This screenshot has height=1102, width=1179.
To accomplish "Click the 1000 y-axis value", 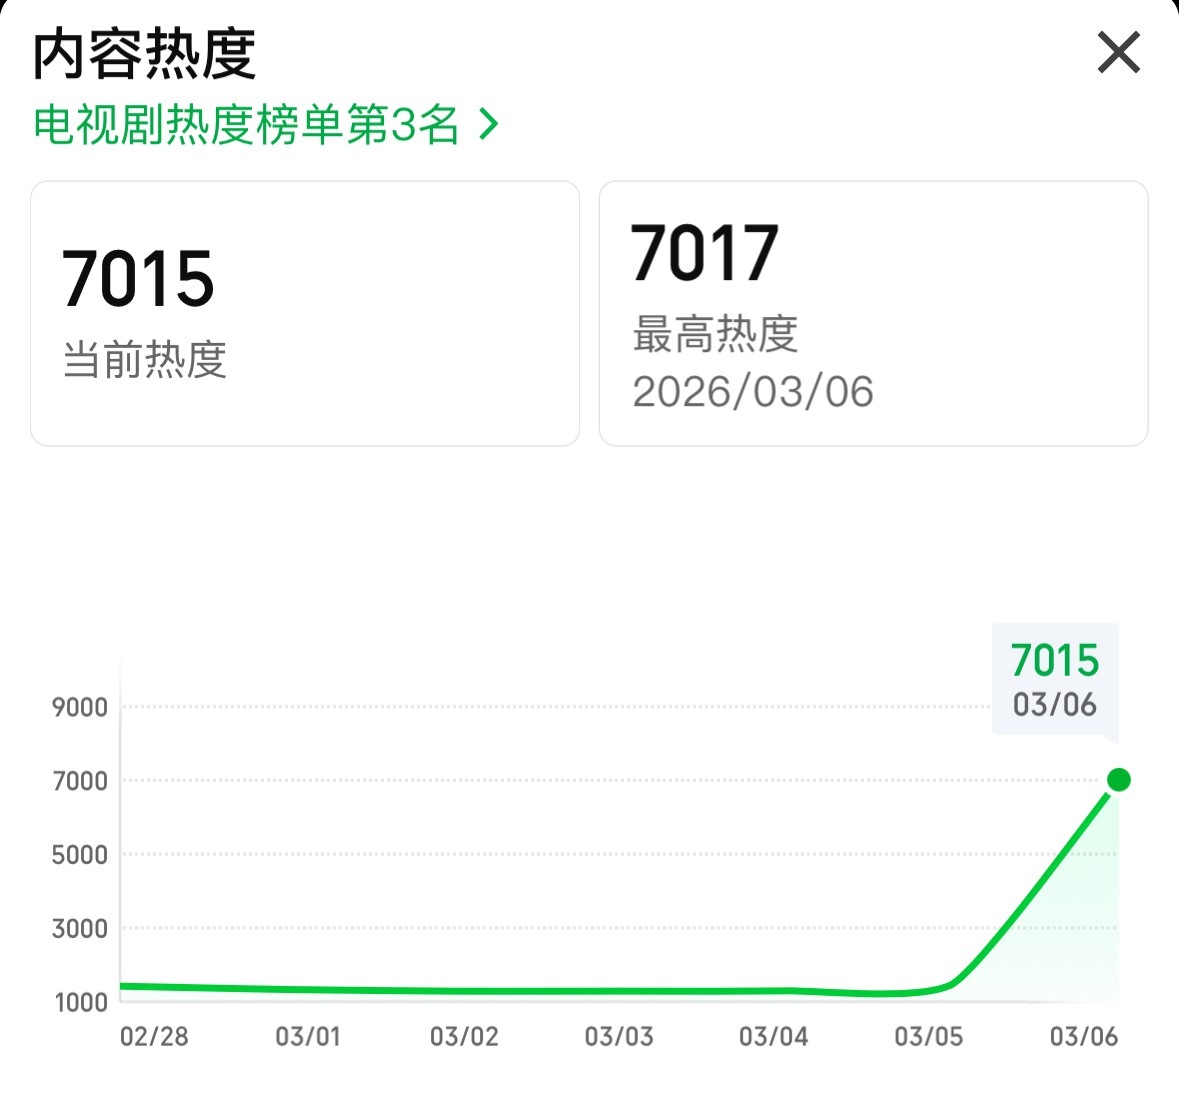I will coord(81,1002).
